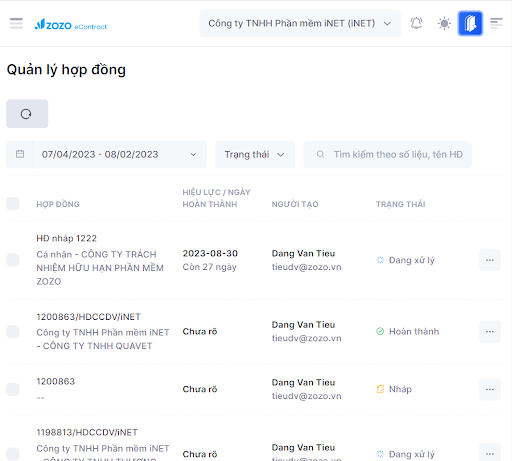Viewport: 512px width, 461px height.
Task: Toggle the light theme sun icon
Action: [444, 23]
